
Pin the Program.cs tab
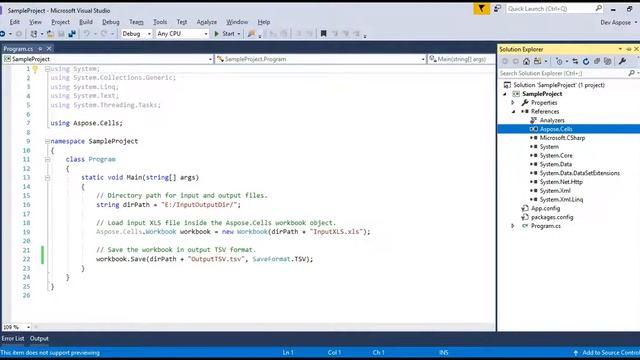pyautogui.click(x=40, y=49)
